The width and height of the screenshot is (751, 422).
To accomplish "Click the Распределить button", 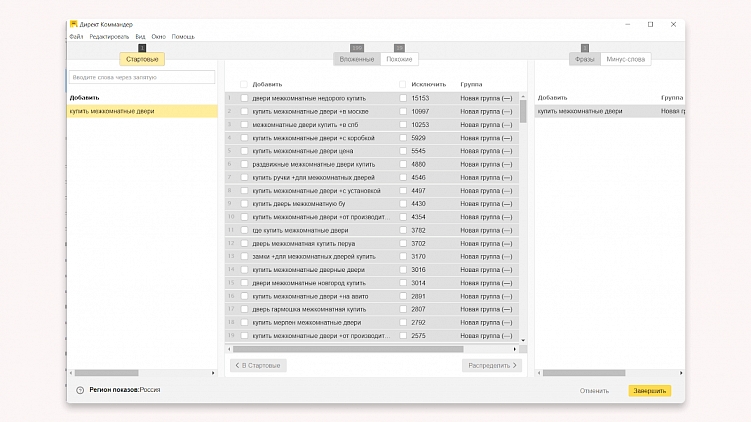I will click(x=492, y=365).
